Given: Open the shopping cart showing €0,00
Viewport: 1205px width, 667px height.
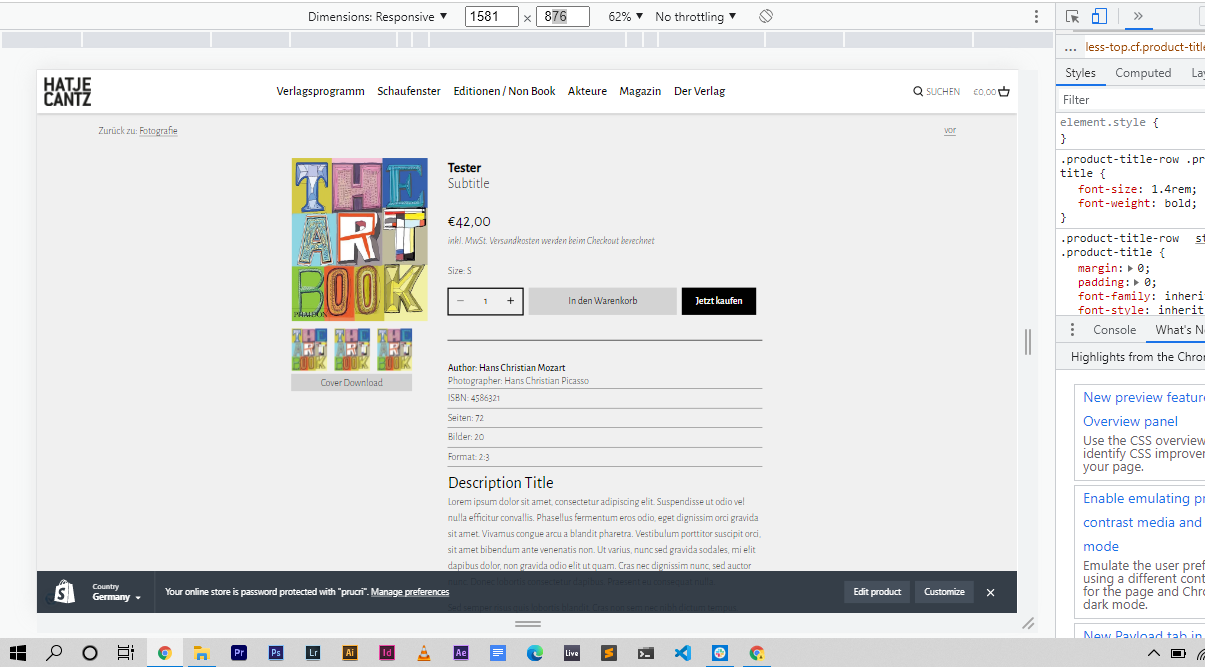Looking at the screenshot, I should click(991, 92).
